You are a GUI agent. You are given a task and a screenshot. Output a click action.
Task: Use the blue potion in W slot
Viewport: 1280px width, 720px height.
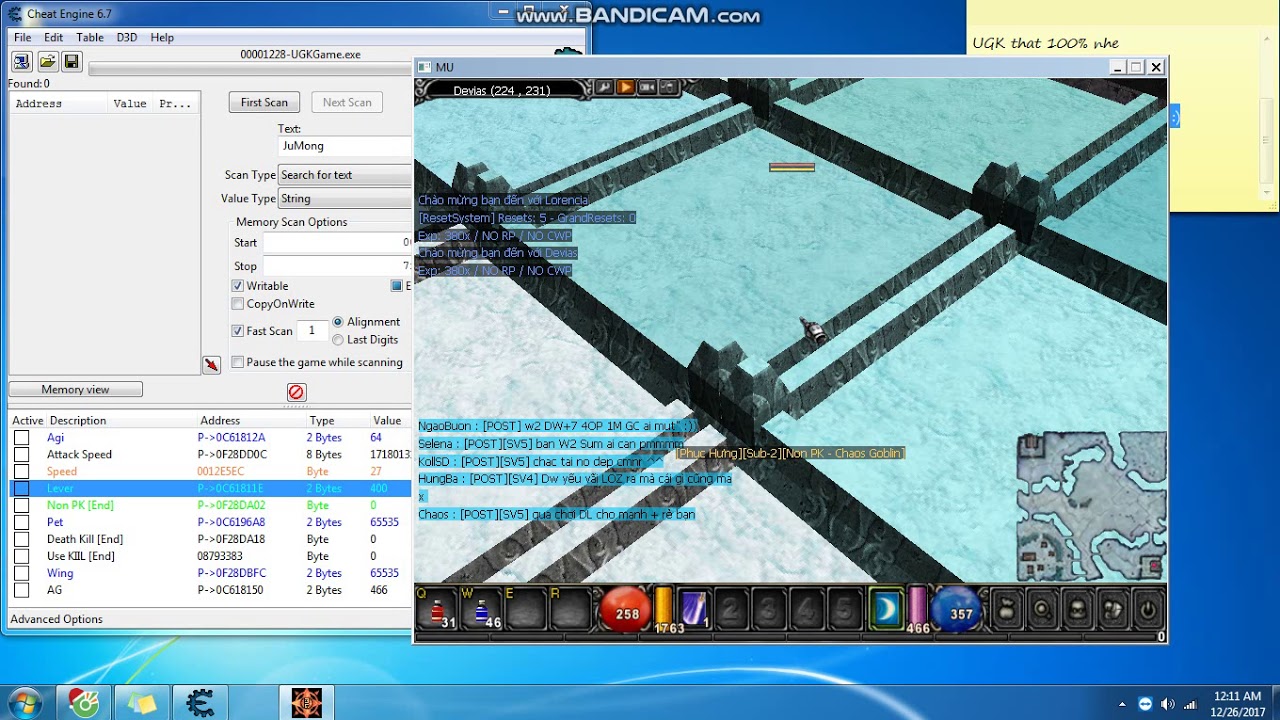click(482, 609)
